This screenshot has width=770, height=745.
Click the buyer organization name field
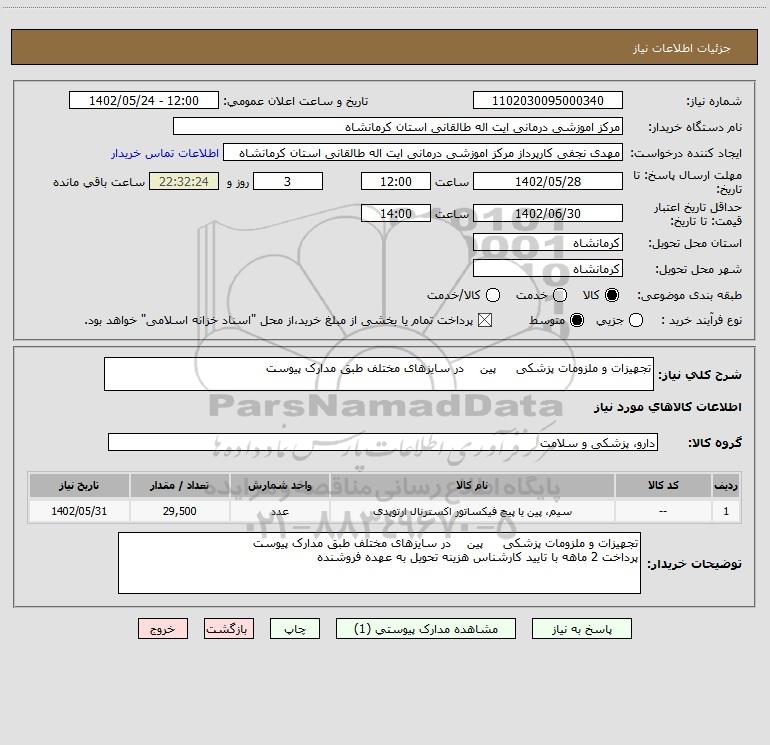[x=398, y=127]
